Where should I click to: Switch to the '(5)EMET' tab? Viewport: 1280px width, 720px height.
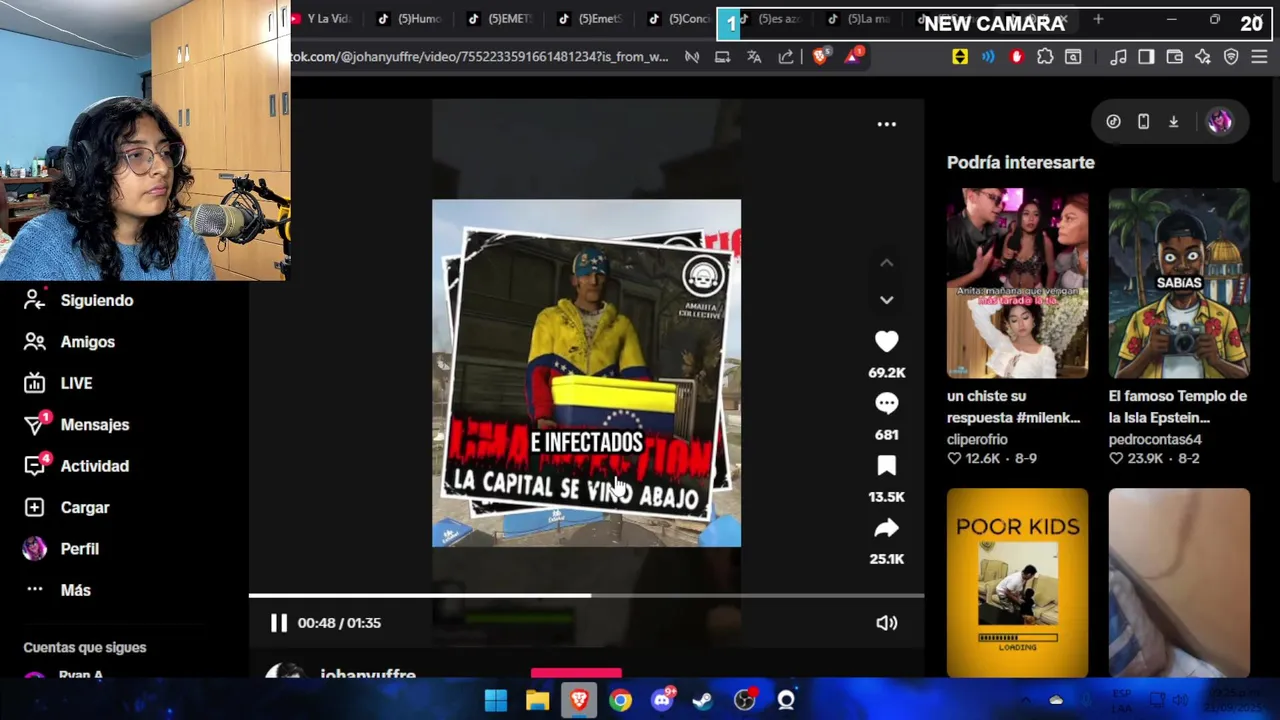tap(500, 19)
